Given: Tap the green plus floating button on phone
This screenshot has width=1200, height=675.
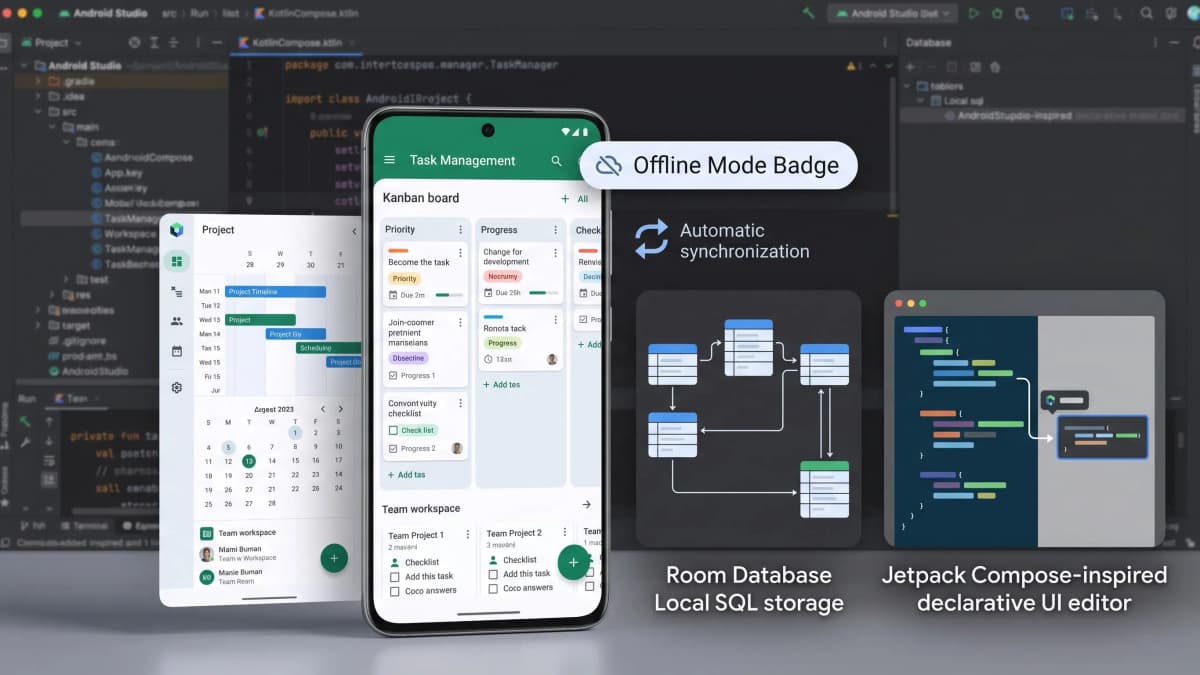Looking at the screenshot, I should point(573,562).
